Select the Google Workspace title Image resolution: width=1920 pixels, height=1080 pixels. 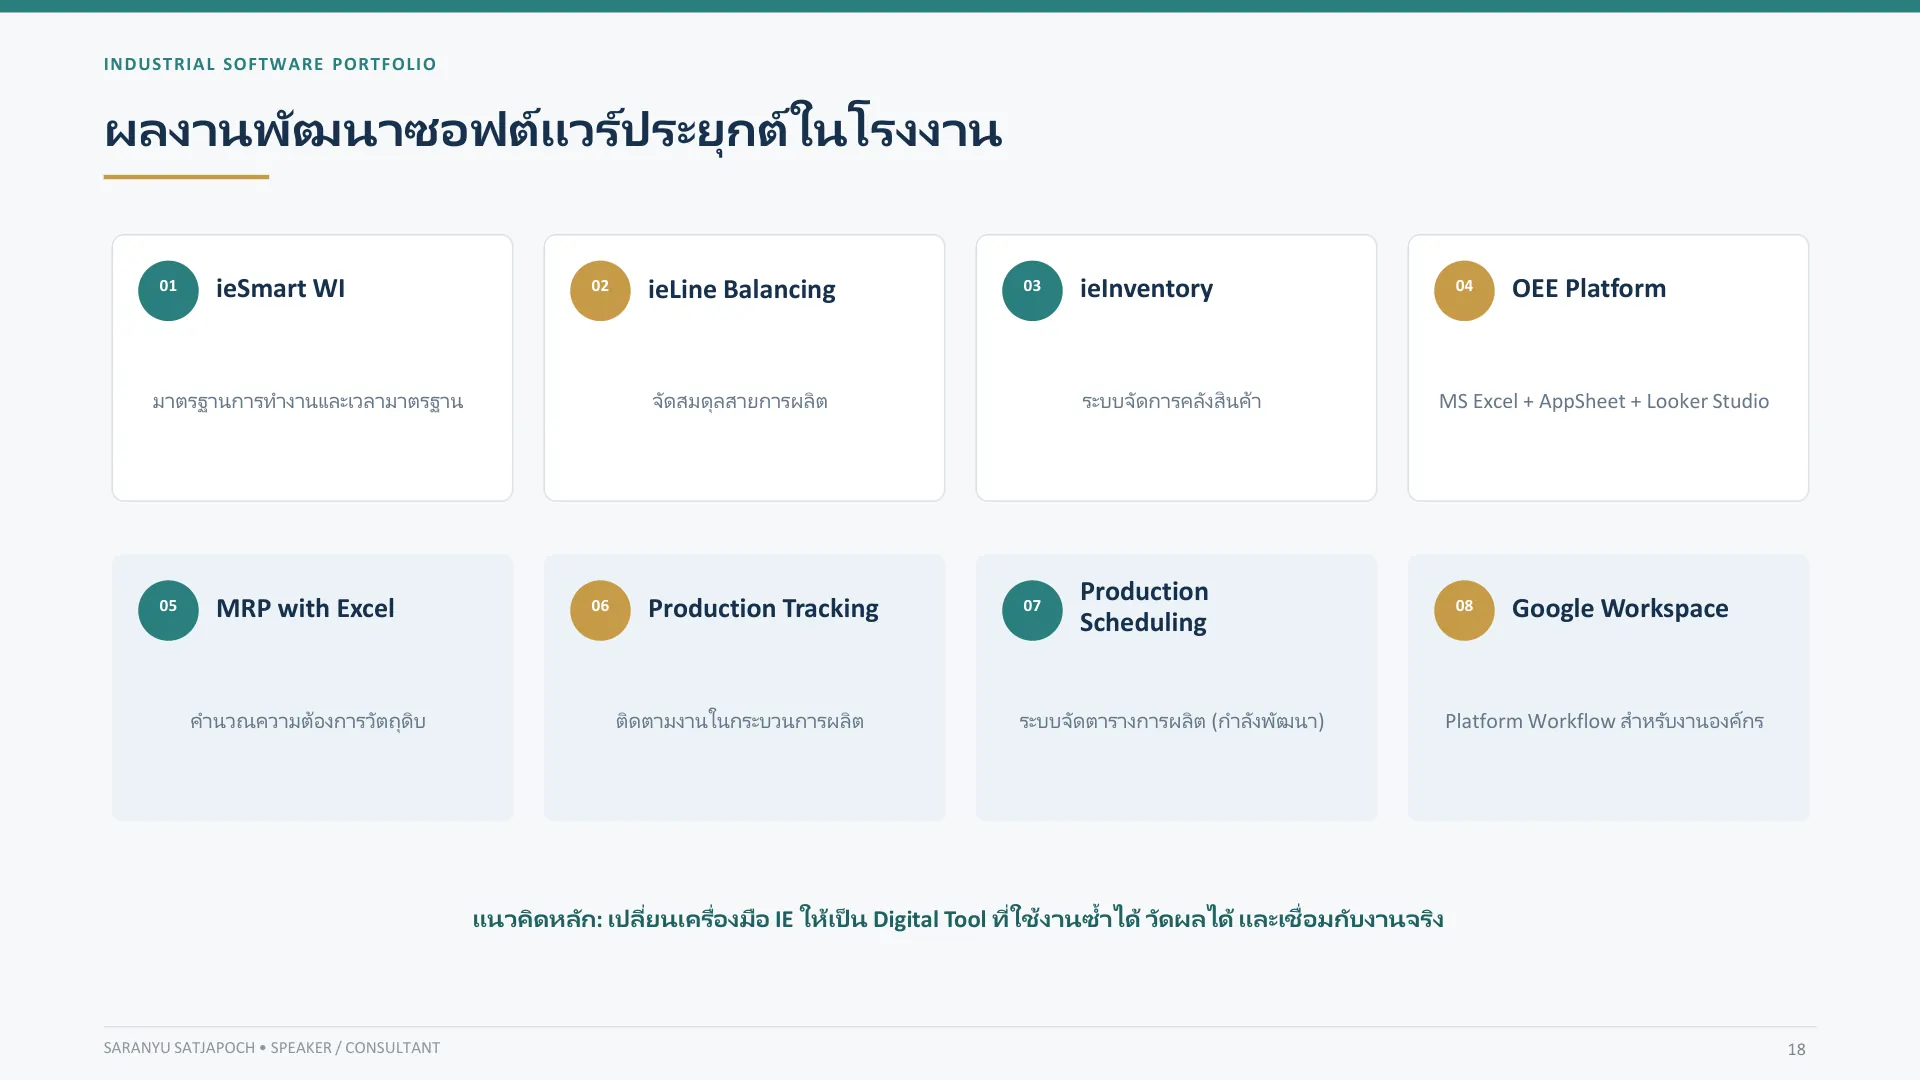click(1620, 609)
